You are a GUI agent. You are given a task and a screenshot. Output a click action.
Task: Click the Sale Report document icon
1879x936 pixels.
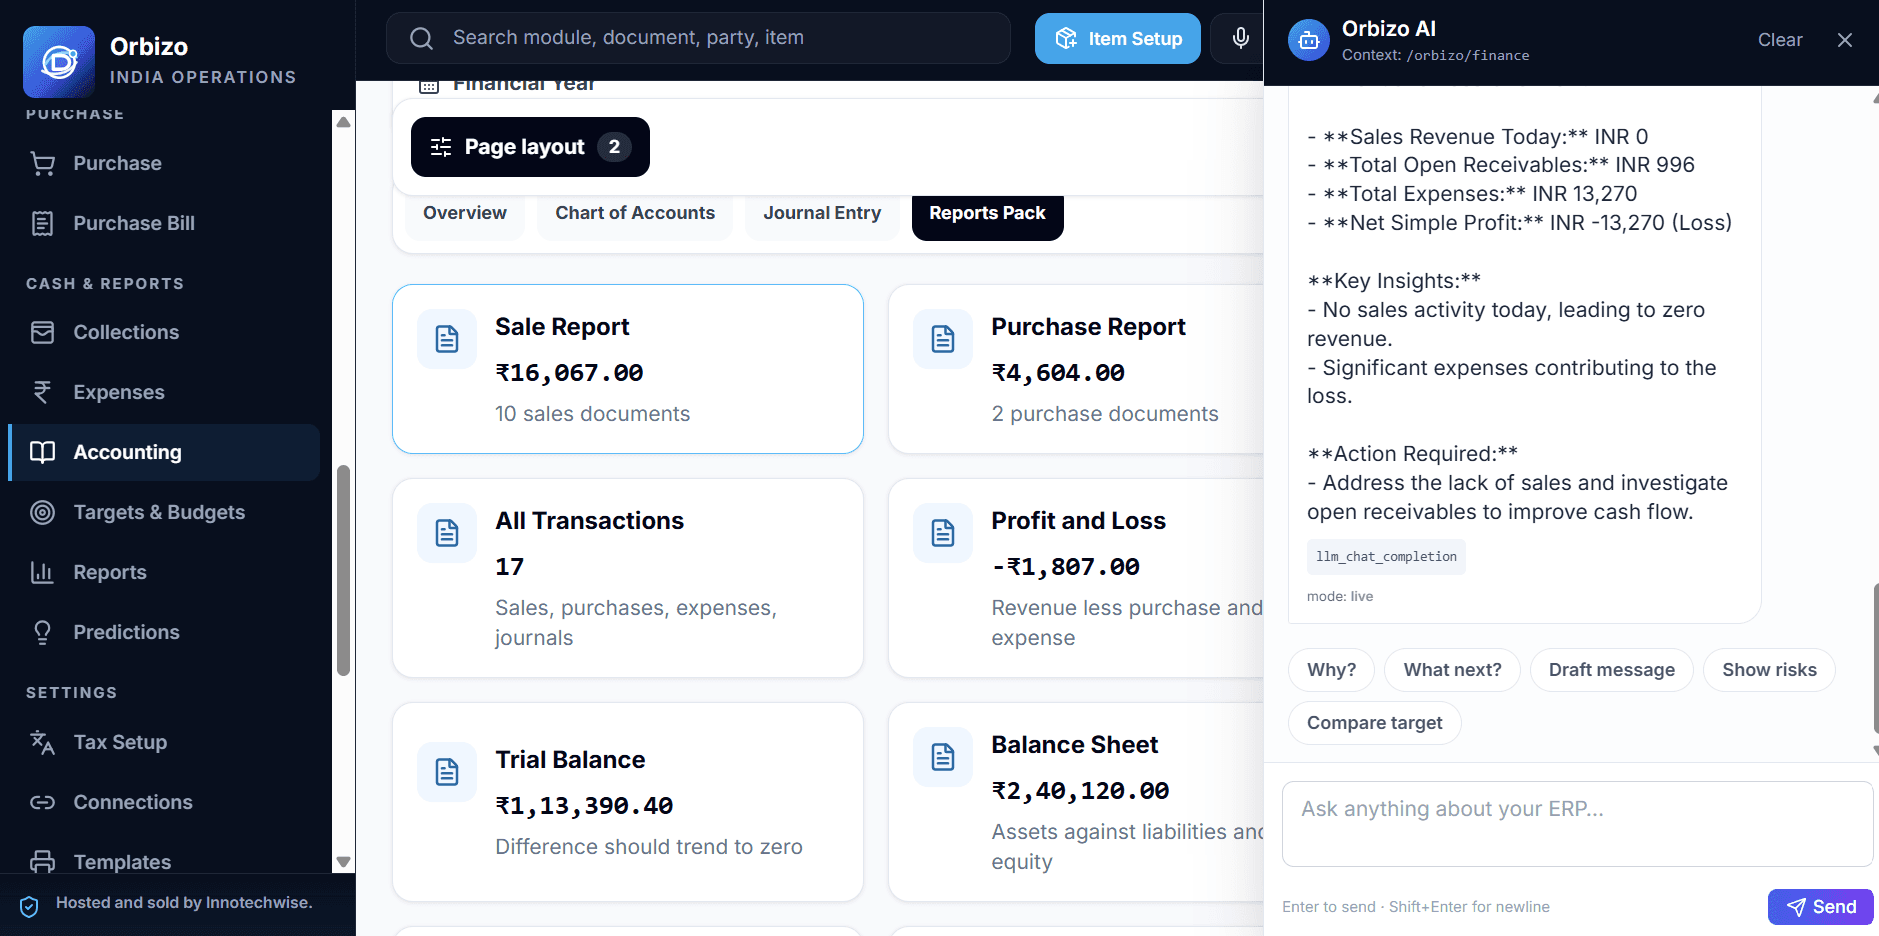point(447,339)
